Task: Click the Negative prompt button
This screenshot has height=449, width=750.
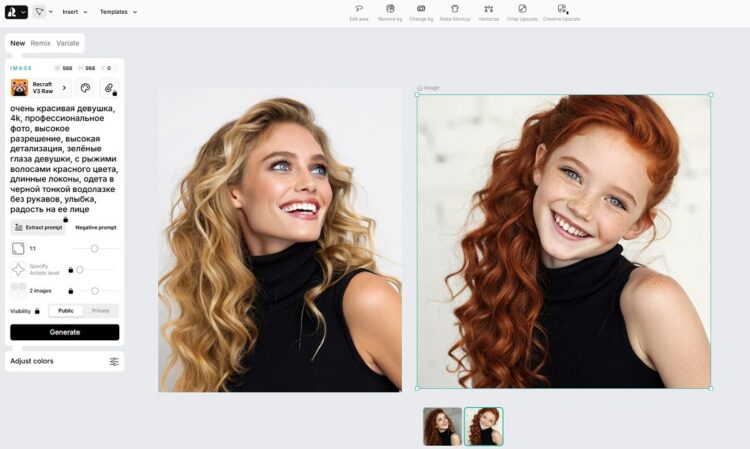Action: point(96,228)
